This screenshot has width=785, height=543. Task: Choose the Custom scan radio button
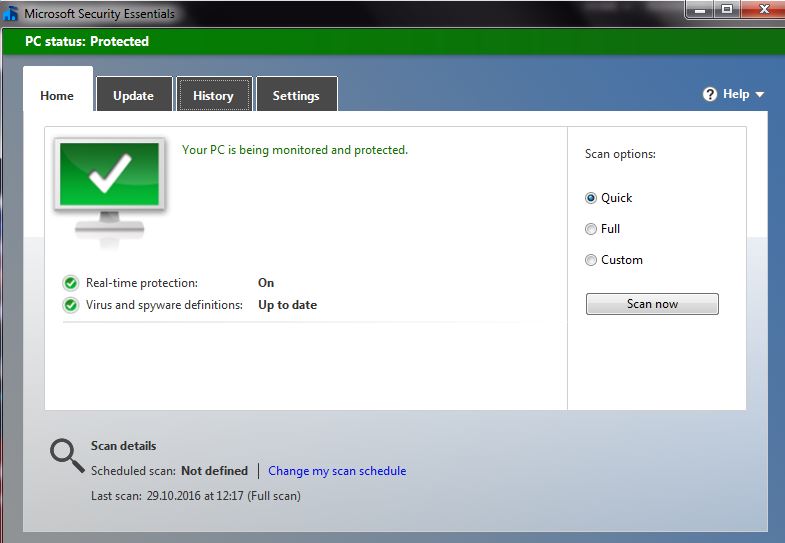pyautogui.click(x=591, y=260)
